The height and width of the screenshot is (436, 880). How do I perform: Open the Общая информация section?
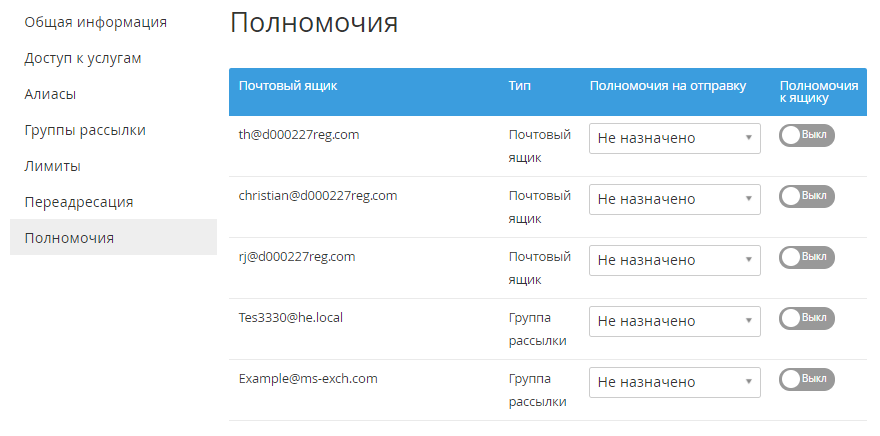click(x=96, y=22)
